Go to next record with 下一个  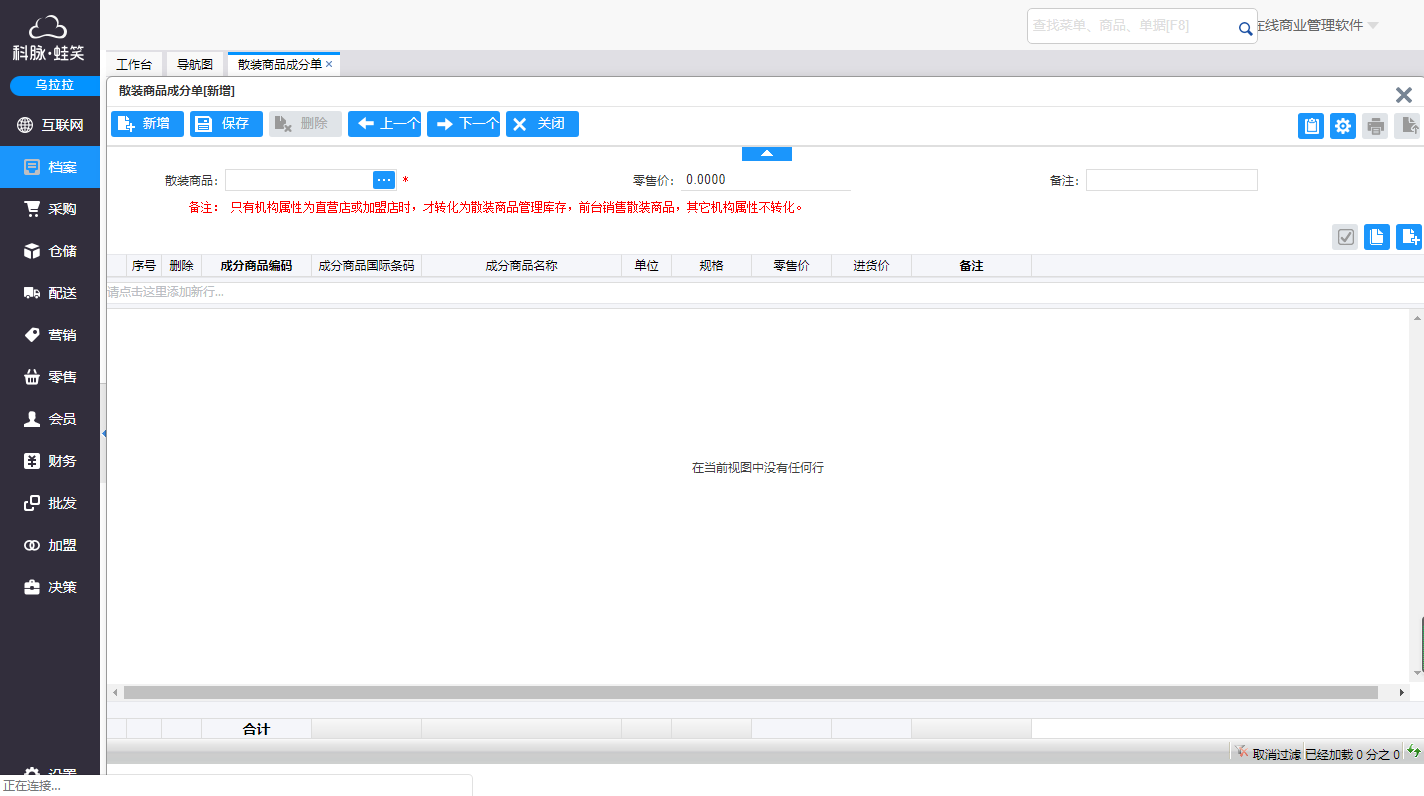click(x=463, y=124)
